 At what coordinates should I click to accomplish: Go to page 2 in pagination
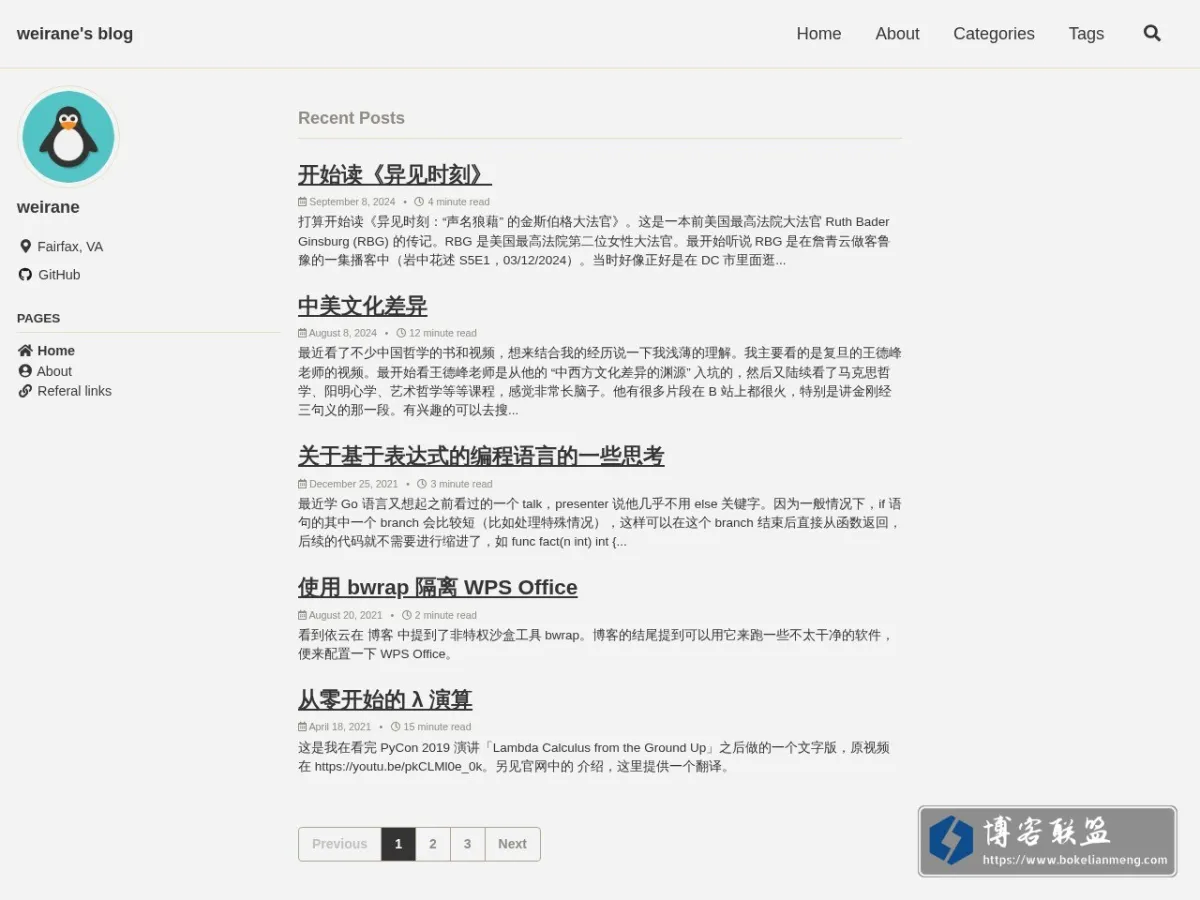433,844
